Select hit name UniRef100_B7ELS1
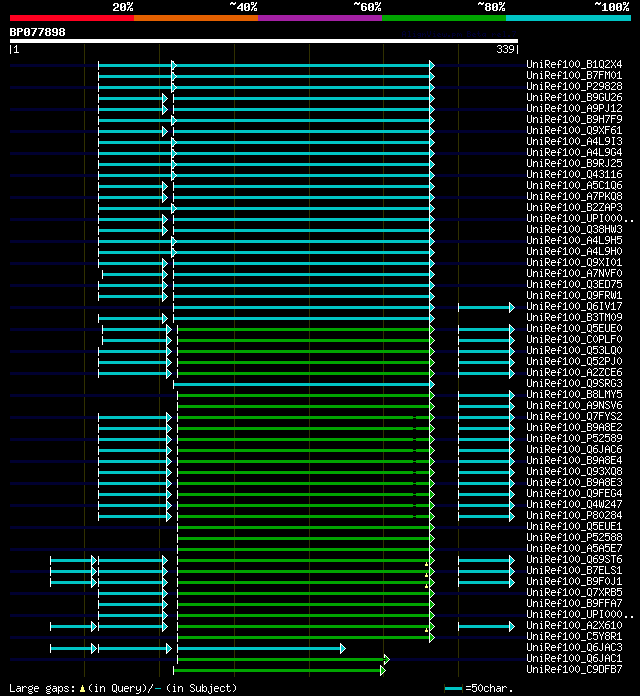The image size is (640, 696). tap(574, 570)
